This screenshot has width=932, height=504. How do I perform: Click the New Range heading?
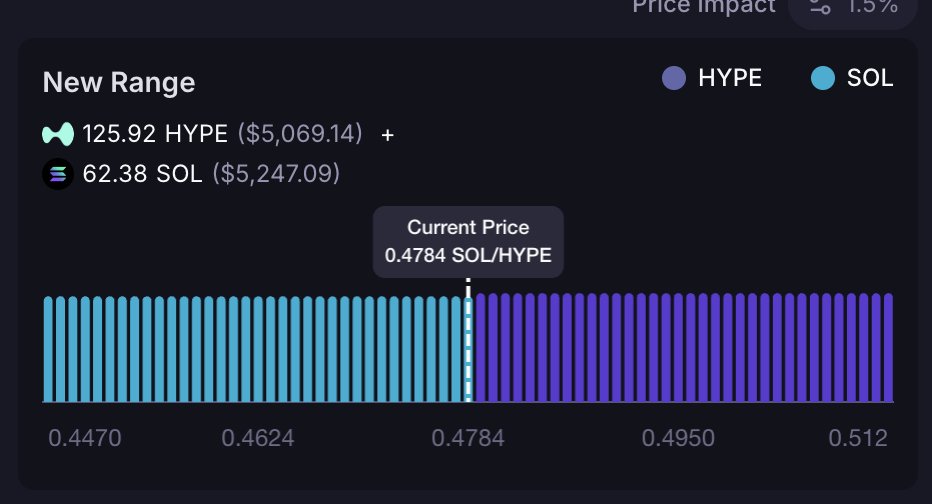[118, 82]
